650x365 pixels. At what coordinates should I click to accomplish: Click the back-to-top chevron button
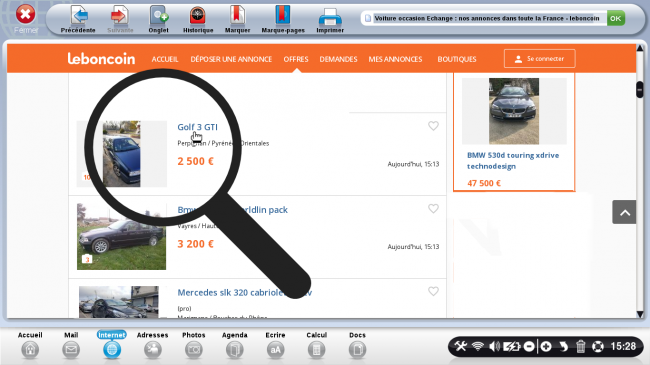[624, 212]
